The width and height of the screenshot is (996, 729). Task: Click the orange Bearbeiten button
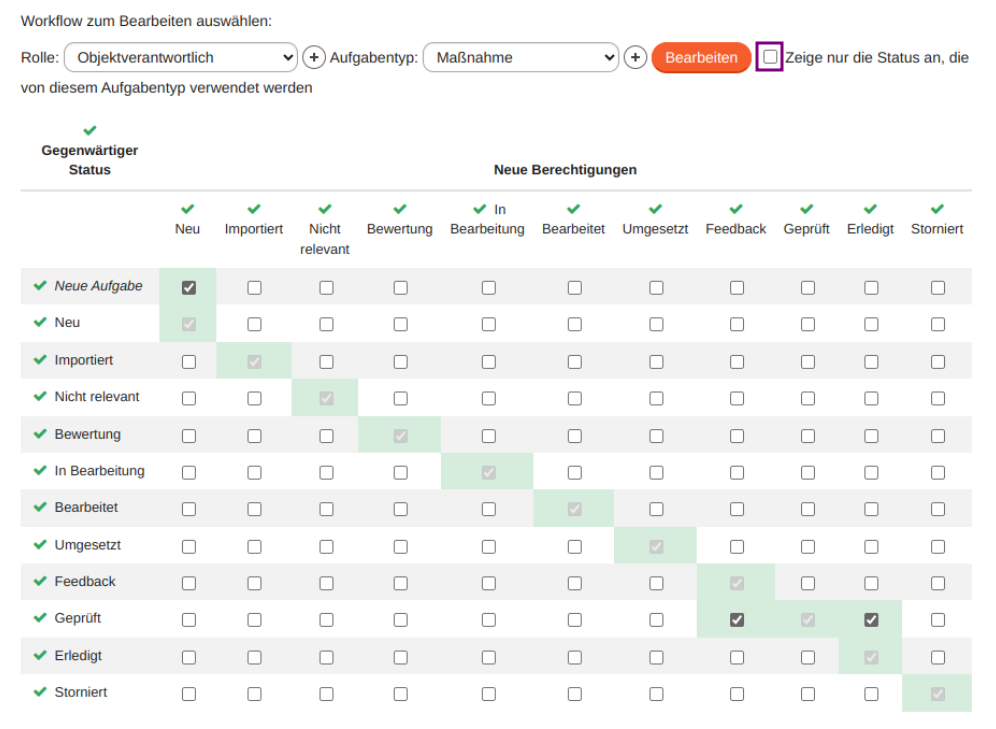(701, 57)
